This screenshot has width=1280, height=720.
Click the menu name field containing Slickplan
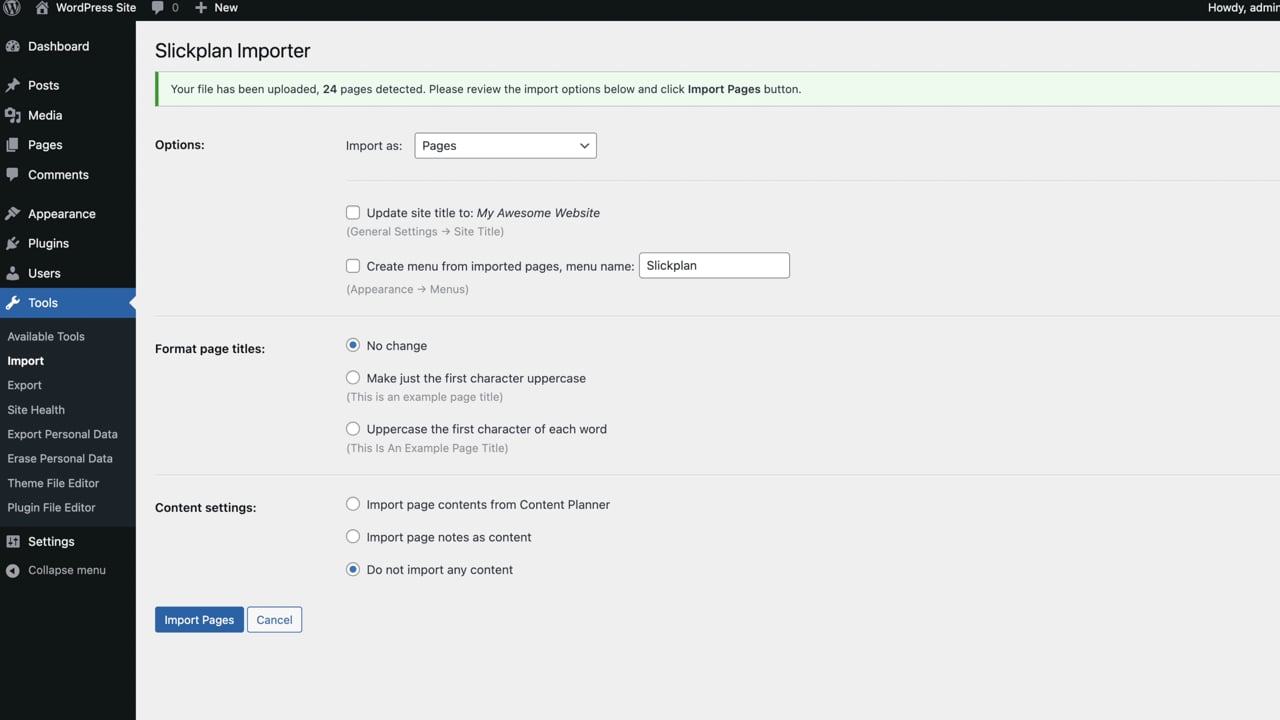coord(714,265)
